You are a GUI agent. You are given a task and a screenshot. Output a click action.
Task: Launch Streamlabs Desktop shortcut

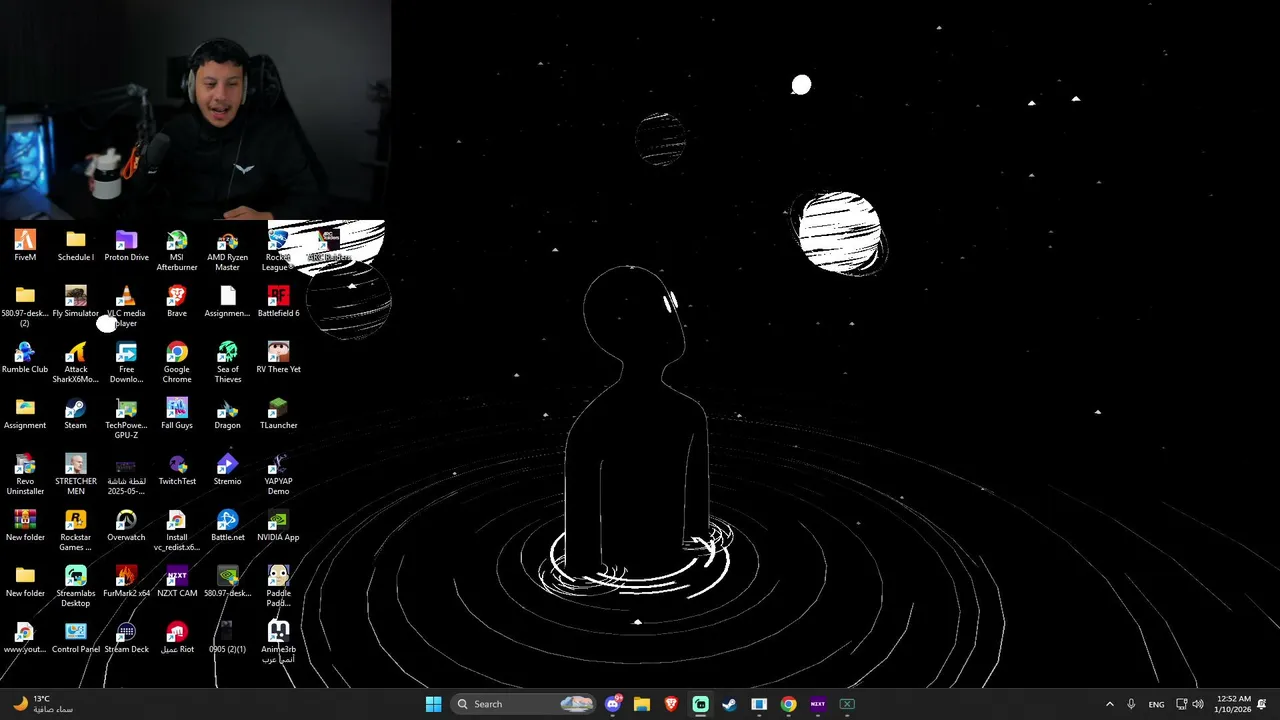point(76,587)
